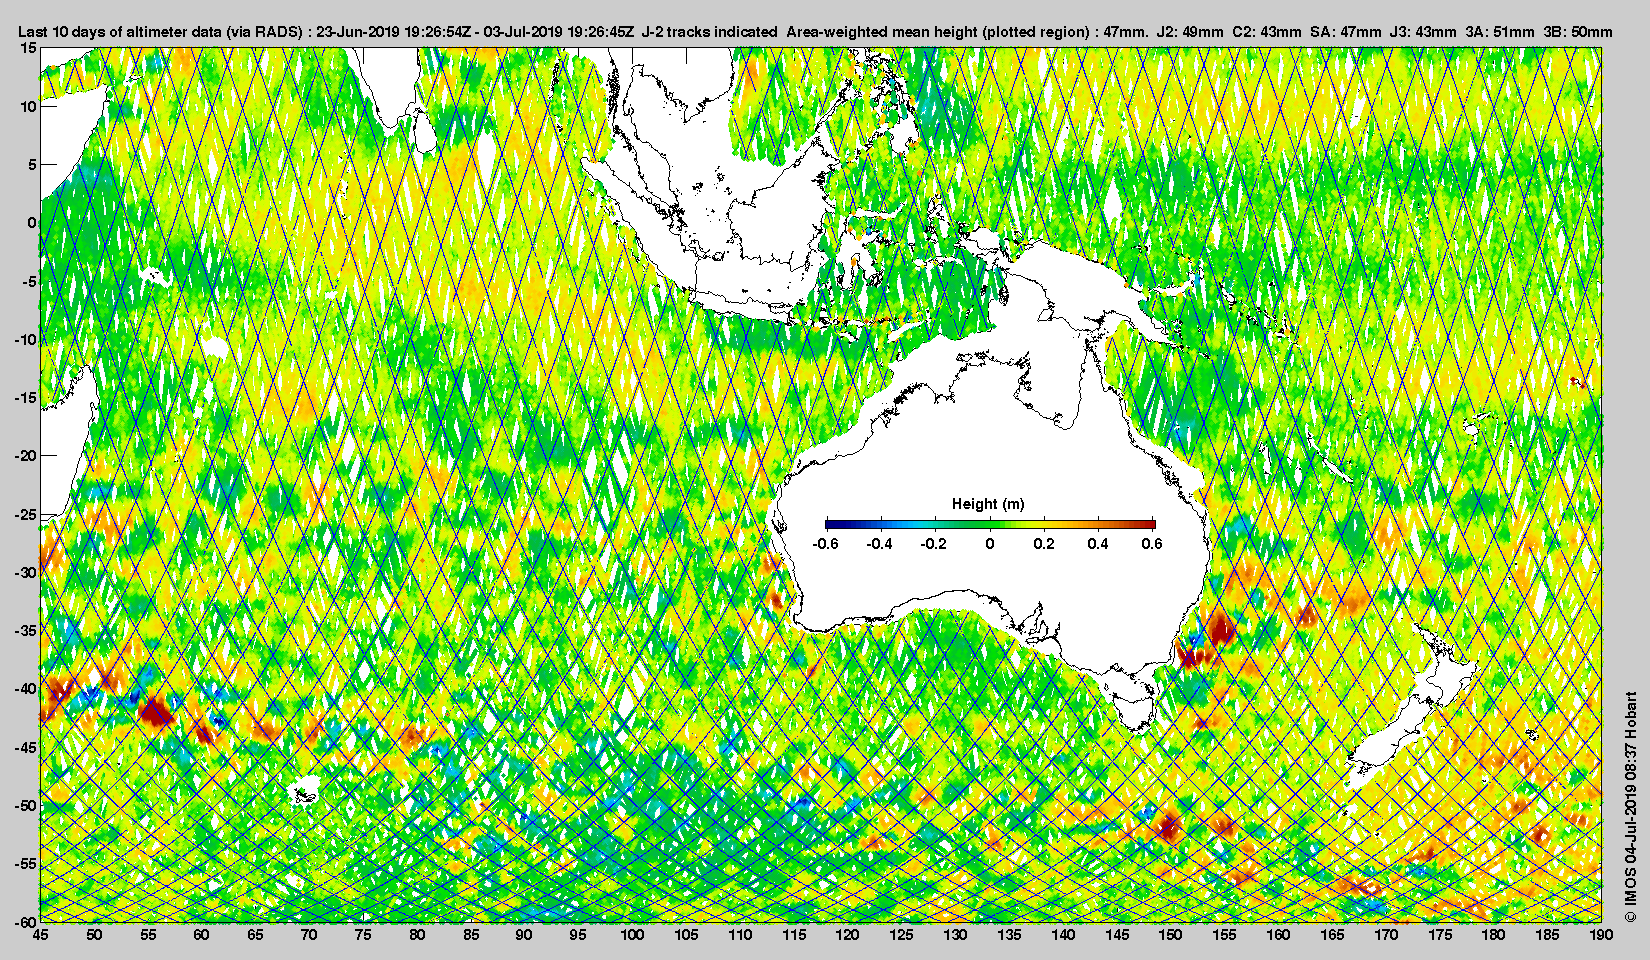This screenshot has width=1650, height=960.
Task: Select the 0.4 colorbar tick label
Action: (1098, 544)
